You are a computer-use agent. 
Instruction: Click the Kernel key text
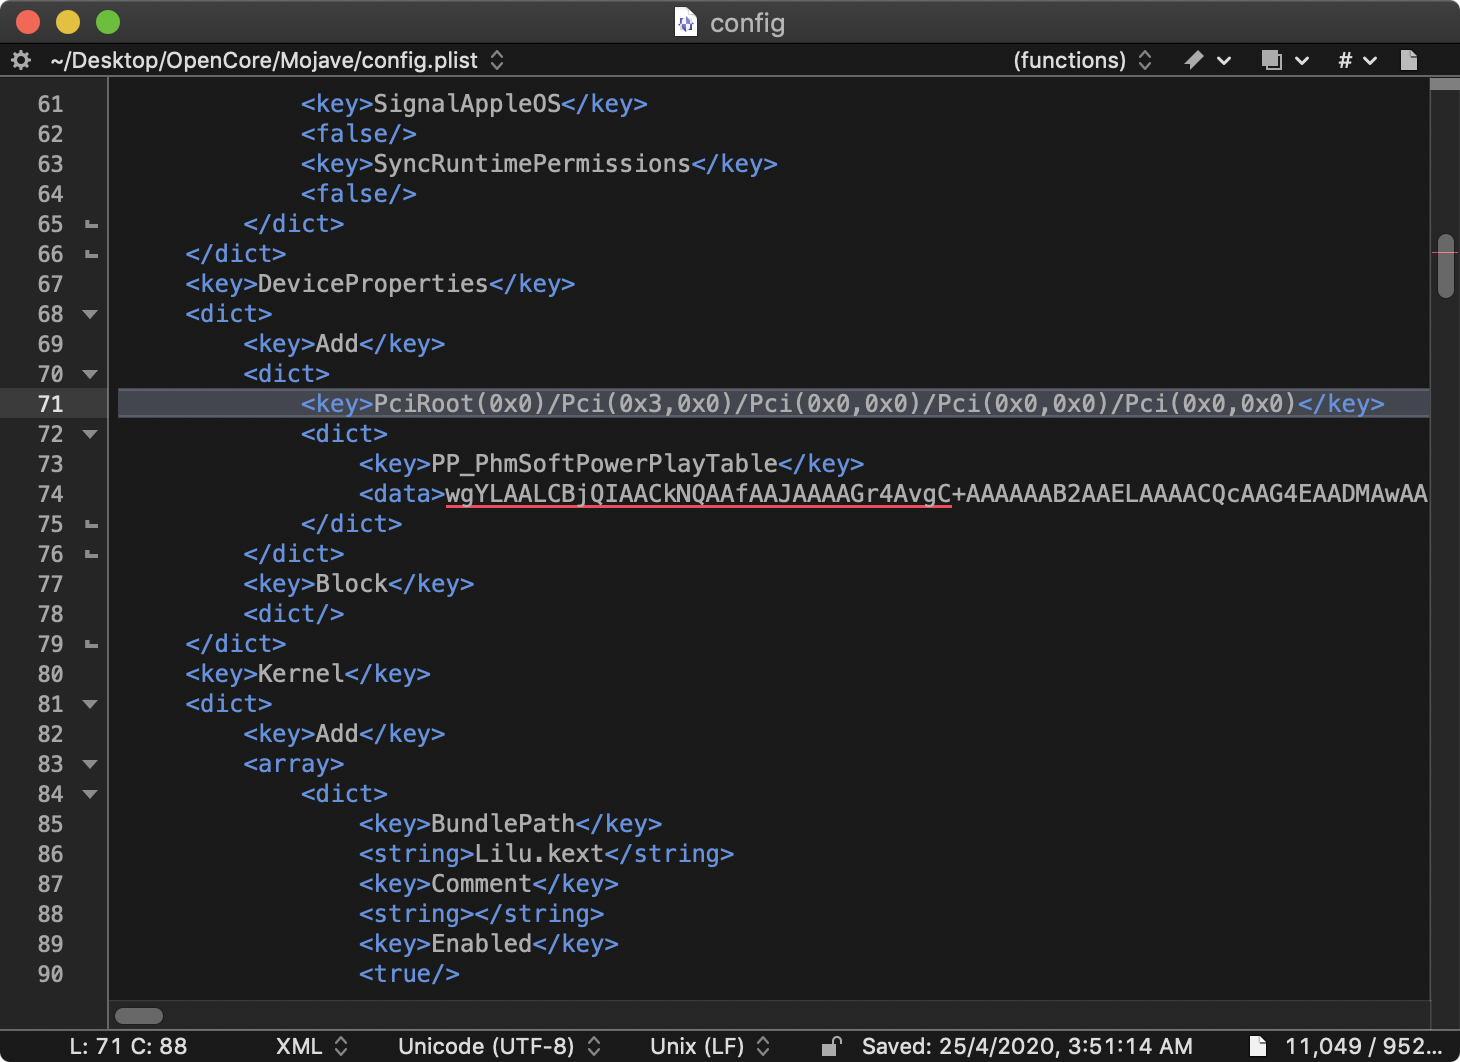pyautogui.click(x=300, y=674)
